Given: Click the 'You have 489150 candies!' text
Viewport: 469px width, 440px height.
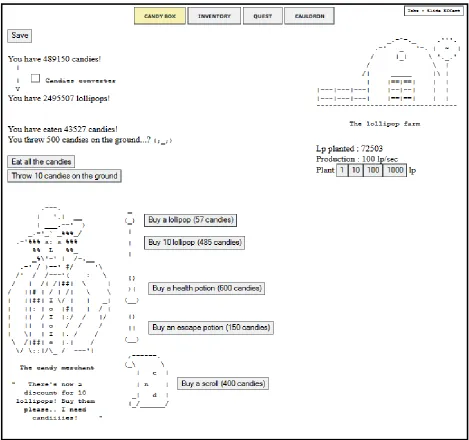Looking at the screenshot, I should point(54,59).
